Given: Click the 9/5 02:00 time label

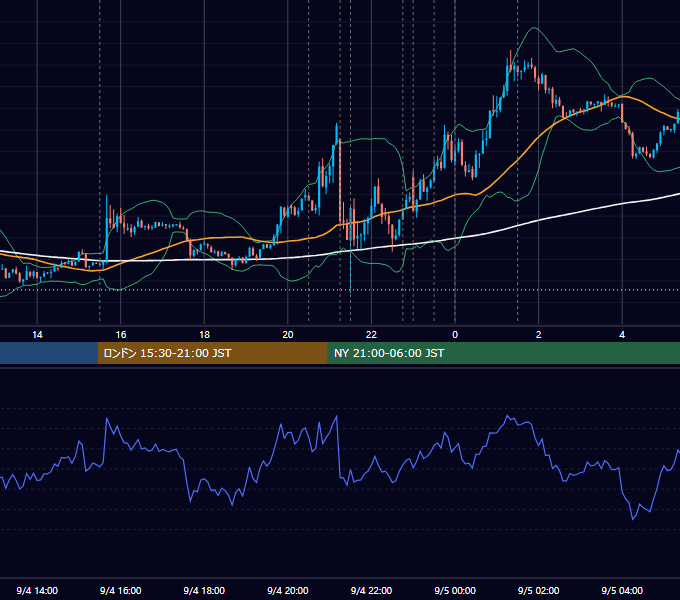Looking at the screenshot, I should coord(539,590).
